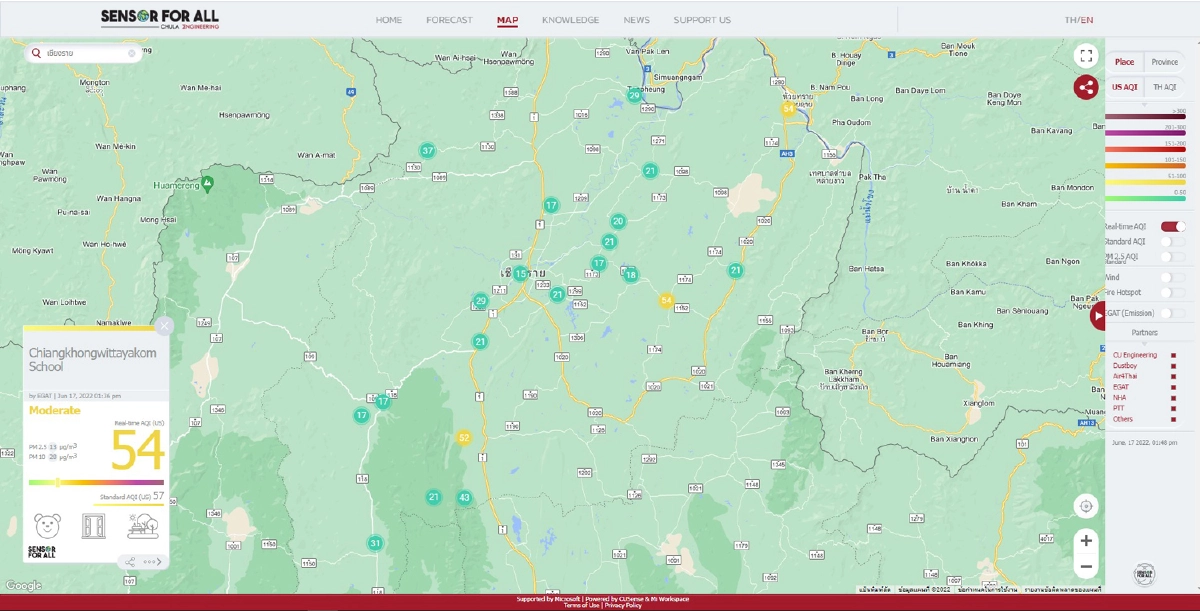
Task: Zoom in with the plus button
Action: (1086, 541)
